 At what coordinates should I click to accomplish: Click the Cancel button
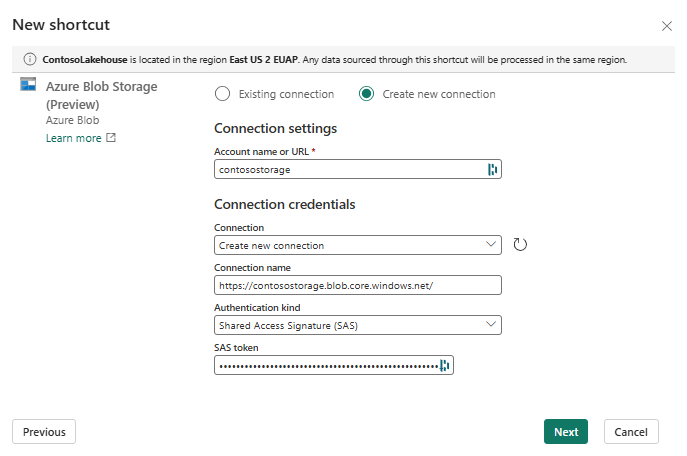point(631,432)
